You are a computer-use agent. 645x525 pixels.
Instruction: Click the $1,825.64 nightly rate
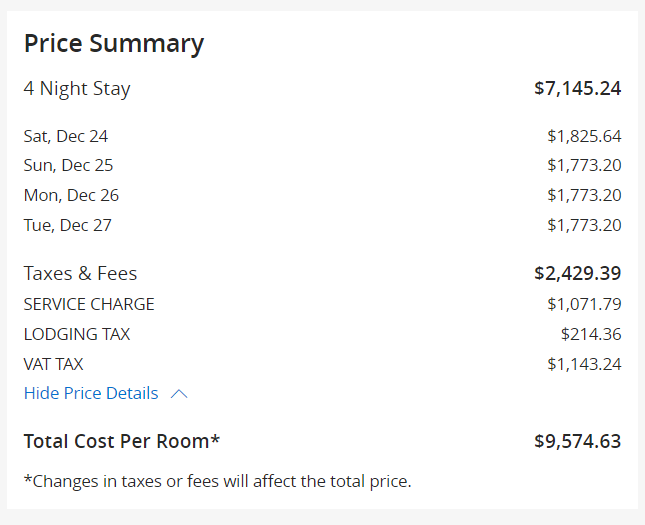point(584,135)
